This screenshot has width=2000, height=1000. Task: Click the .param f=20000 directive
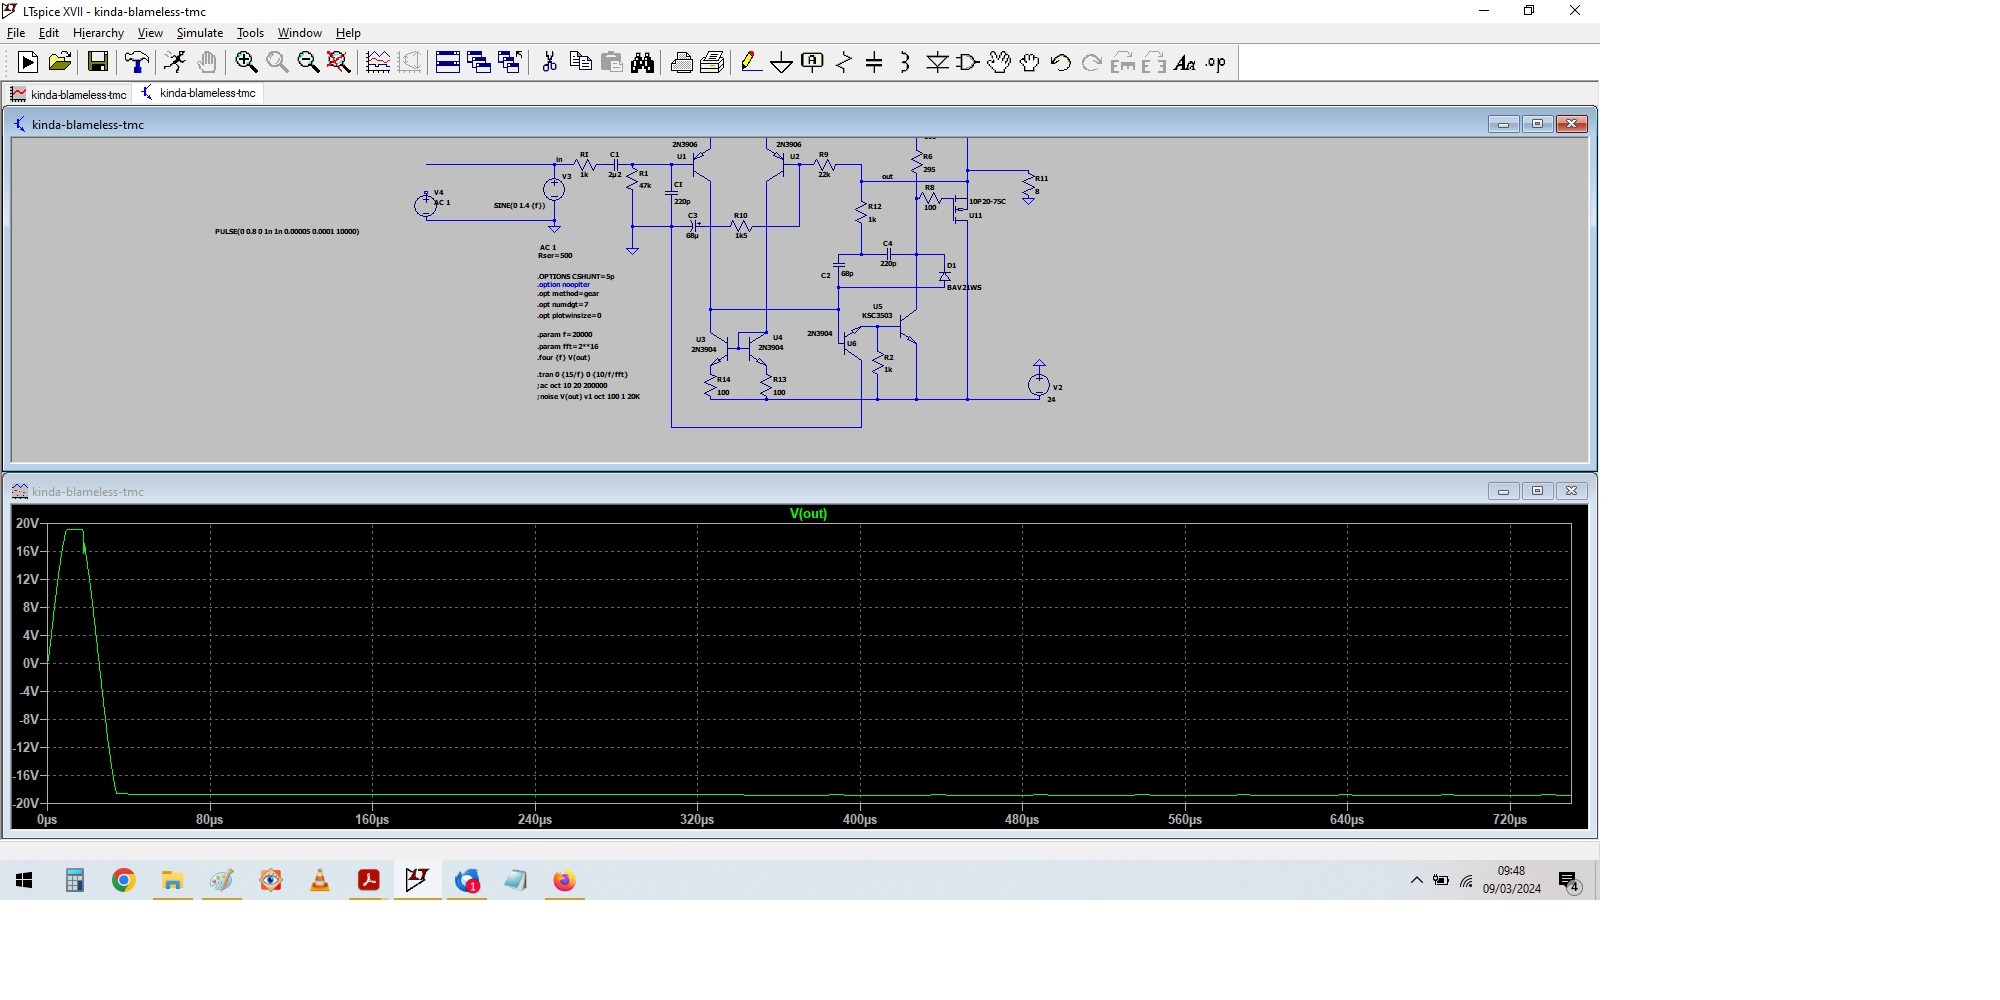click(565, 335)
